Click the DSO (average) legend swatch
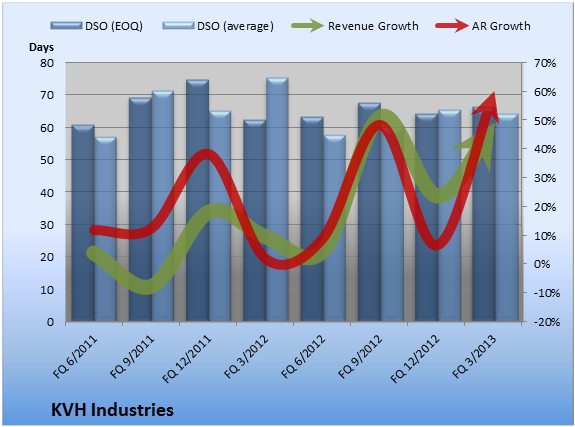 [178, 25]
